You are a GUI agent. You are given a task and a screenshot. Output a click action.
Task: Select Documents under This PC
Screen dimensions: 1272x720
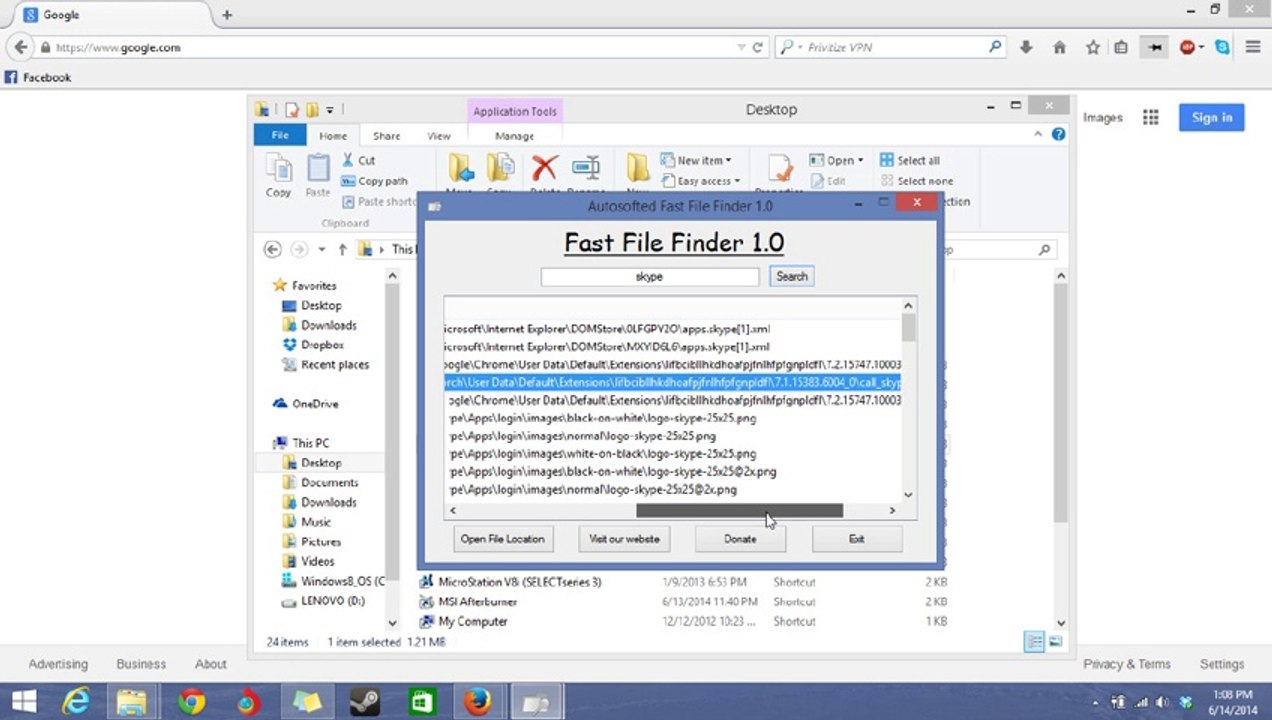tap(320, 482)
